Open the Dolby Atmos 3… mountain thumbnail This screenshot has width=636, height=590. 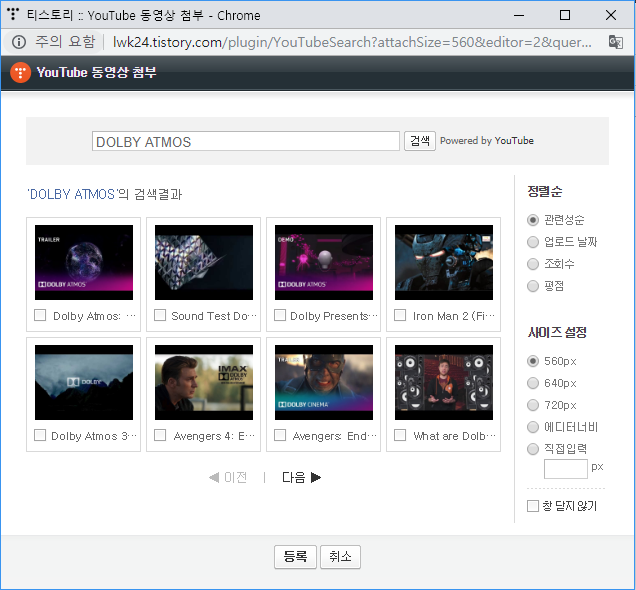click(84, 382)
